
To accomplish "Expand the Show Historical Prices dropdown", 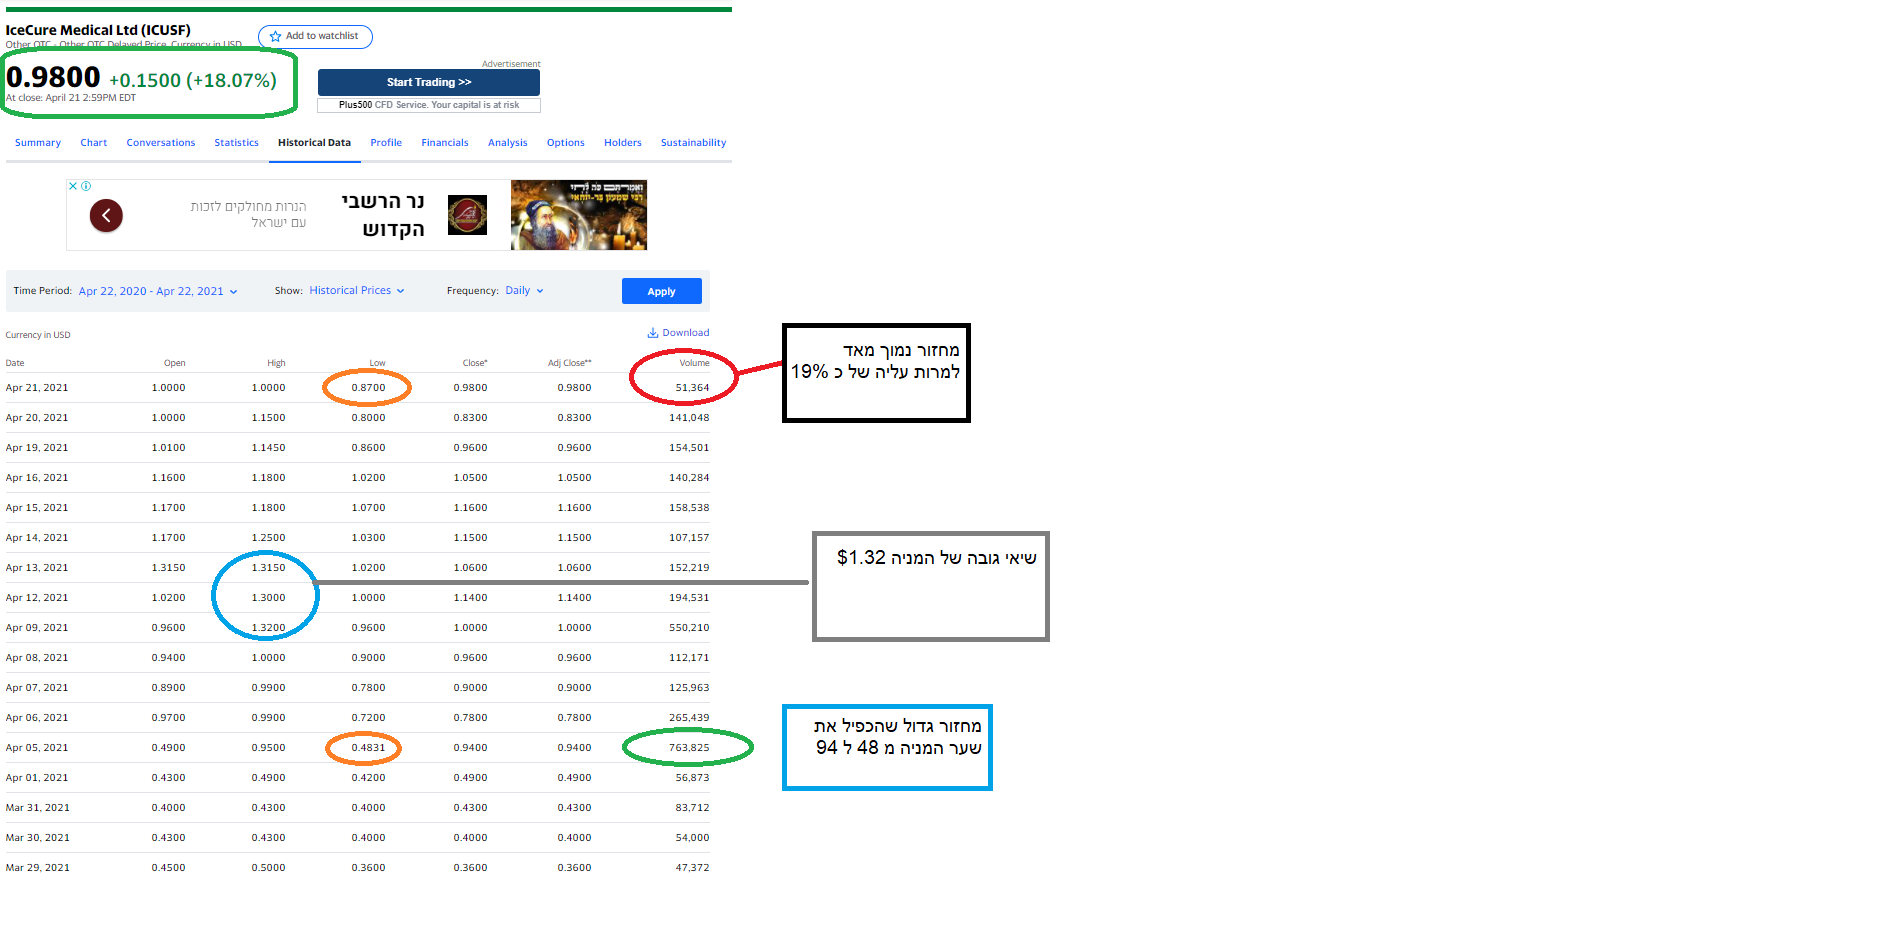I will [x=357, y=291].
